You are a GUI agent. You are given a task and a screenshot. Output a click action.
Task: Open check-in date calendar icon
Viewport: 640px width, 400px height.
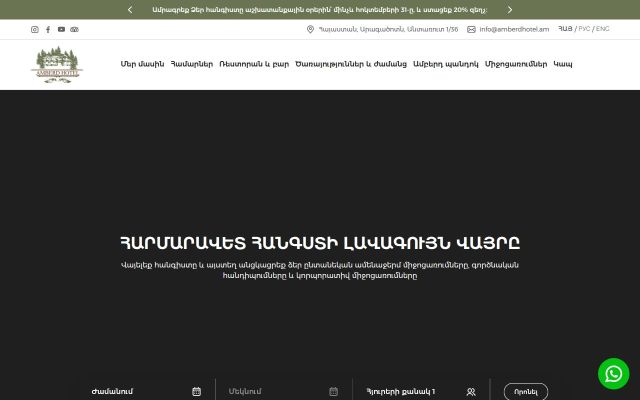tap(196, 391)
